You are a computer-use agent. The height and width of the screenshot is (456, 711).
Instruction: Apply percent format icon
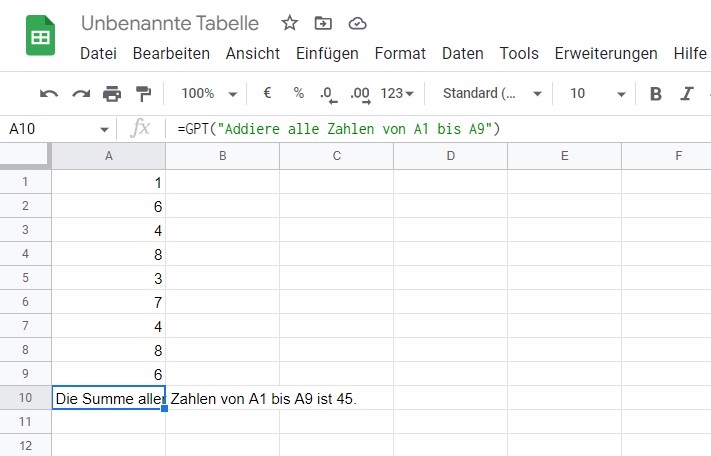pos(298,93)
